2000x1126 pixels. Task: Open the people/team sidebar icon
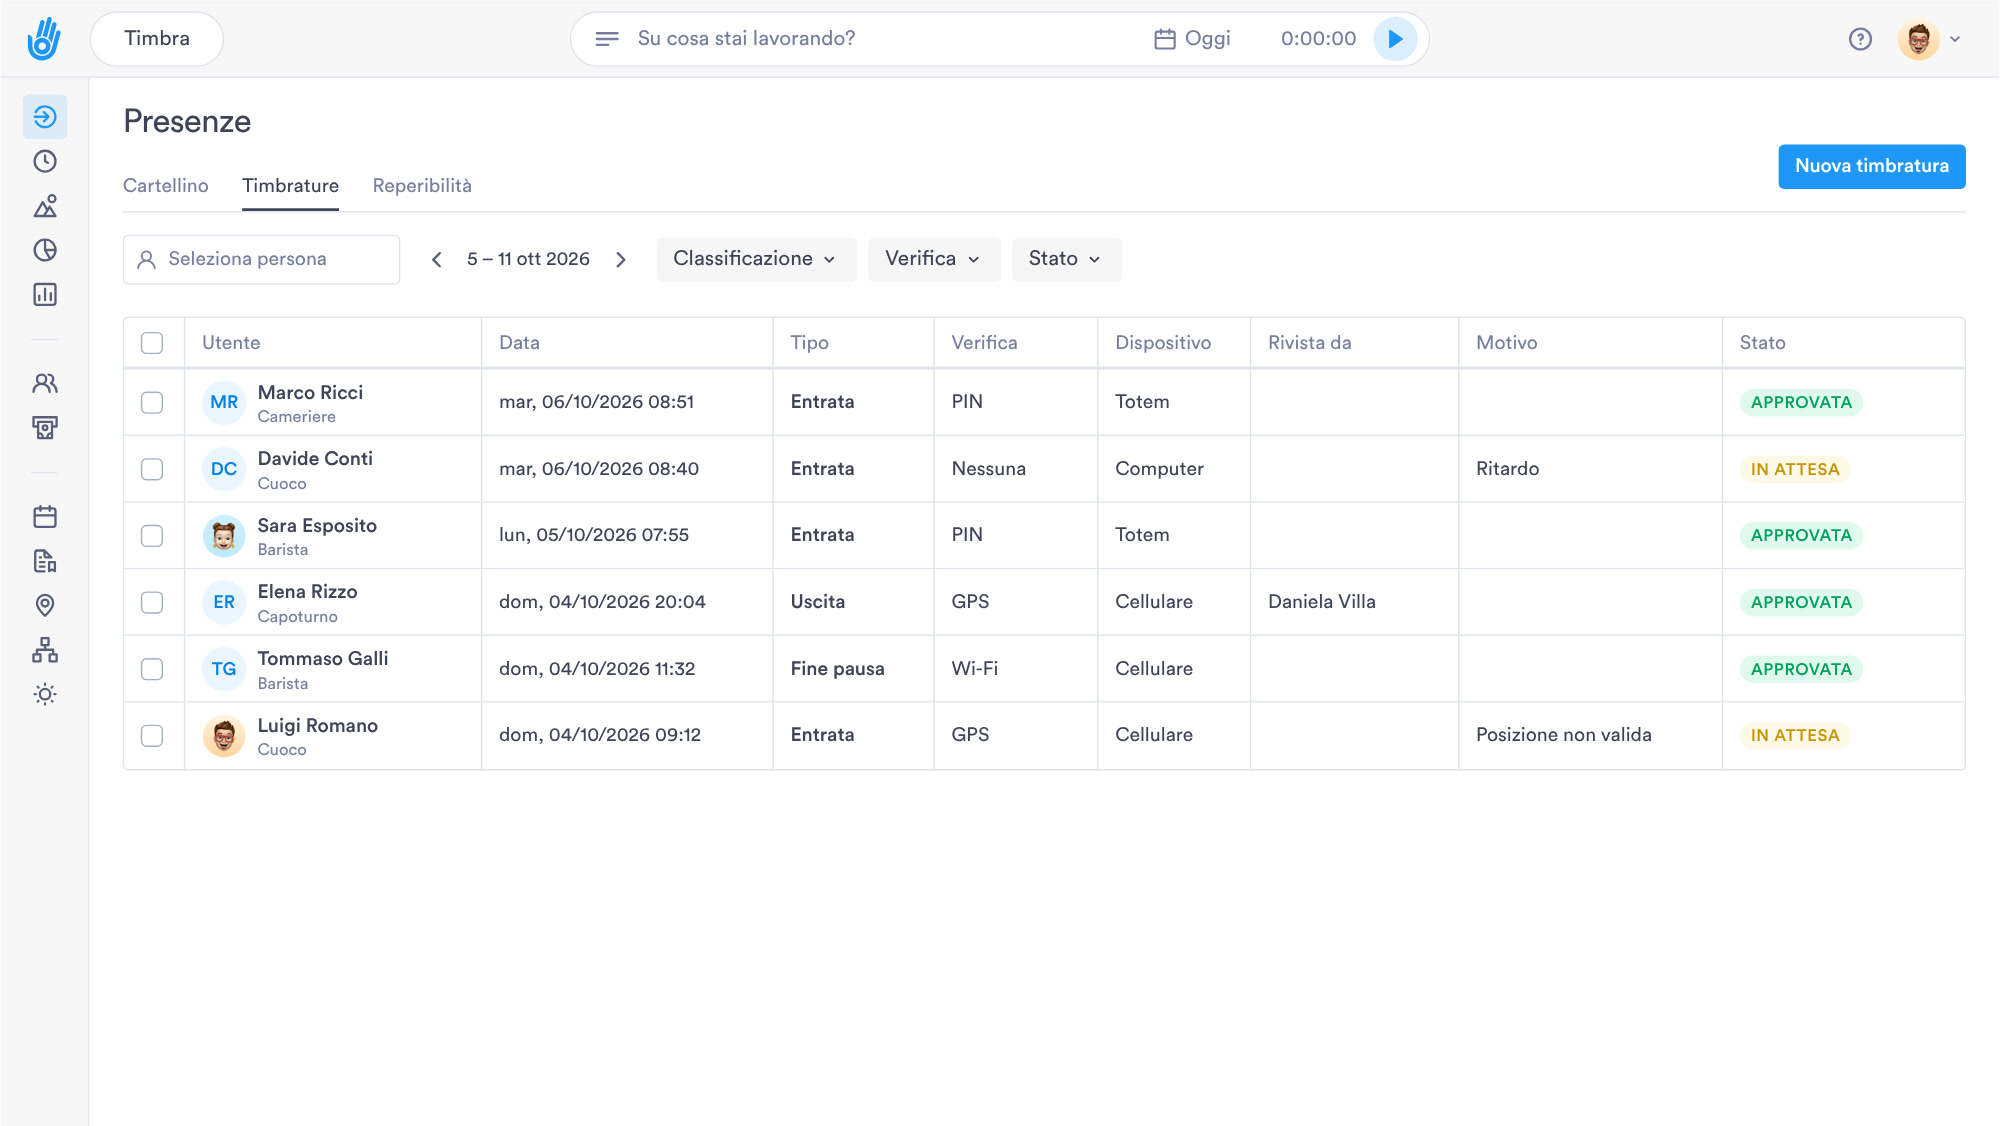[x=45, y=383]
